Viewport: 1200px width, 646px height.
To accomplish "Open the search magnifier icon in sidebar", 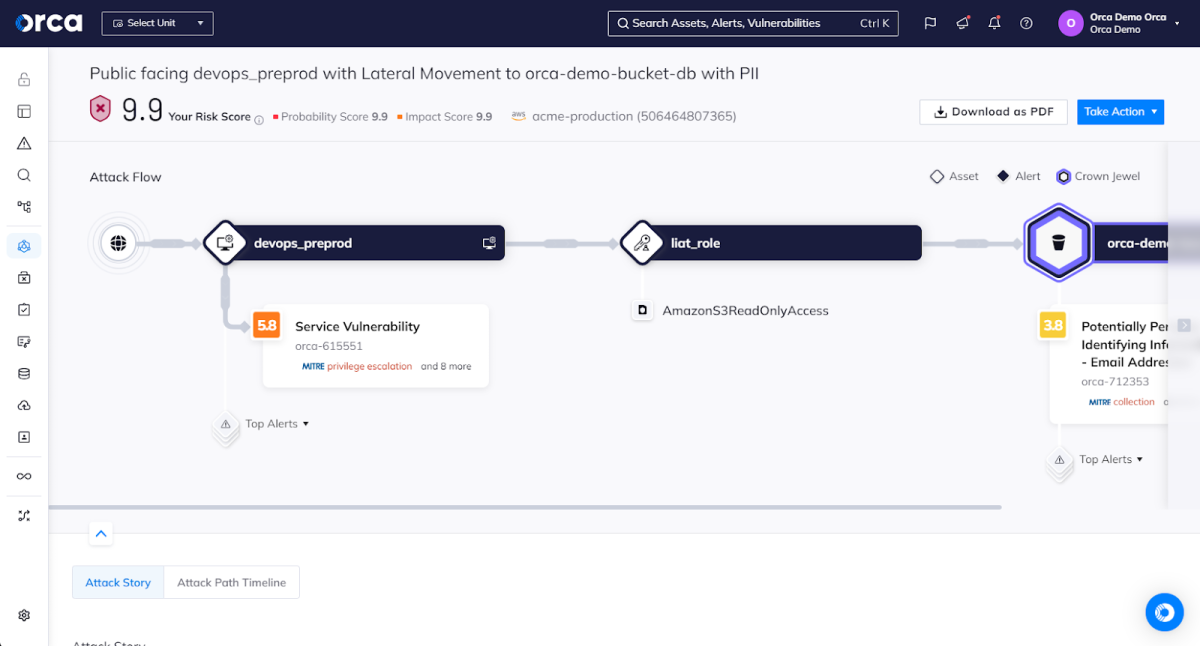I will point(24,175).
